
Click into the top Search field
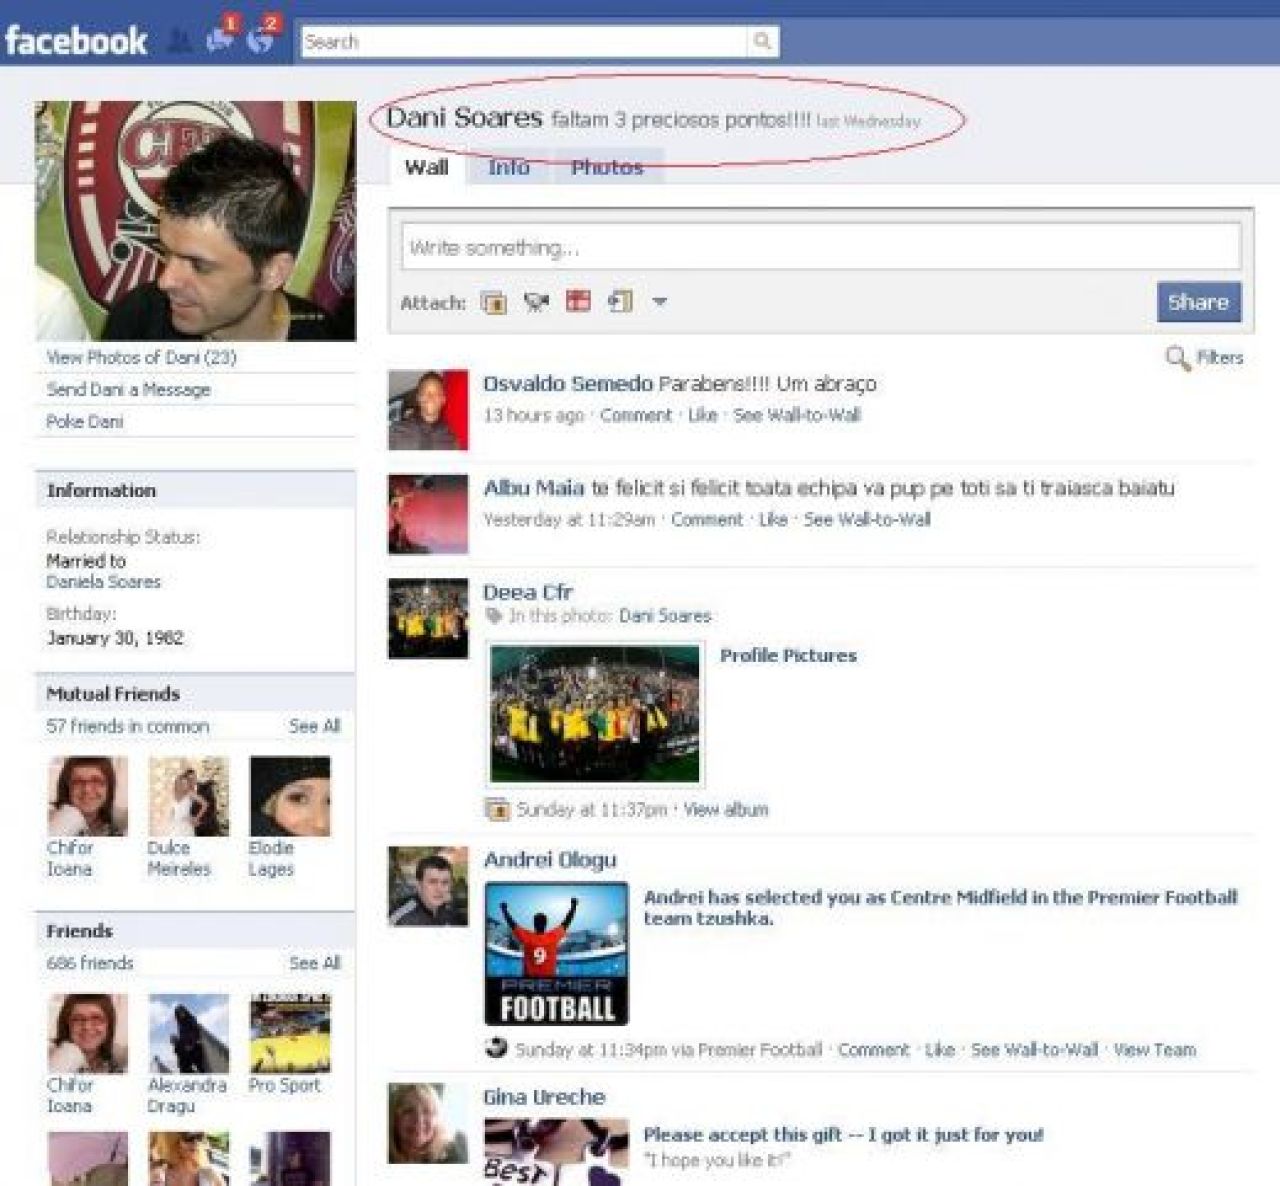tap(524, 41)
